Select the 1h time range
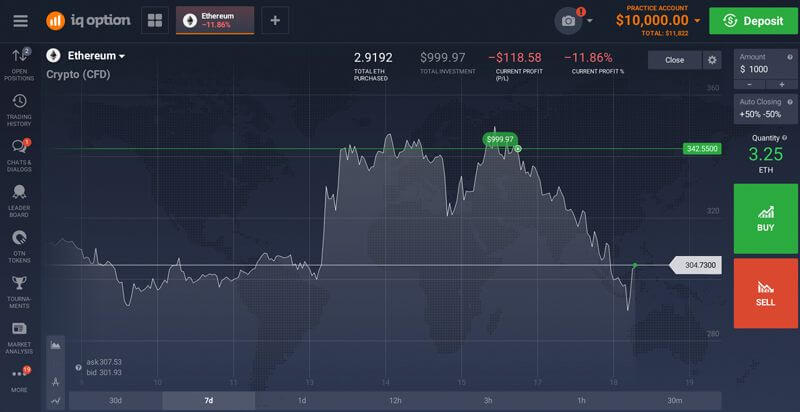 (x=582, y=400)
